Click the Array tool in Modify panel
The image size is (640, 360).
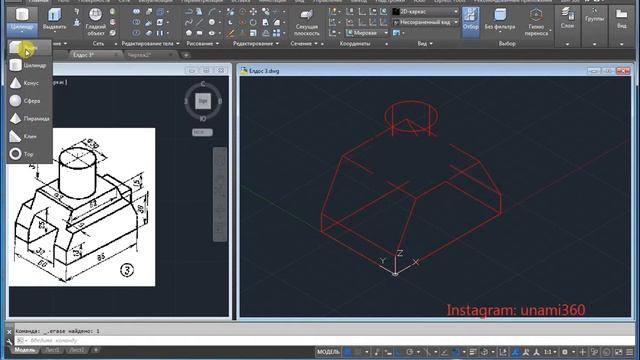[x=277, y=33]
